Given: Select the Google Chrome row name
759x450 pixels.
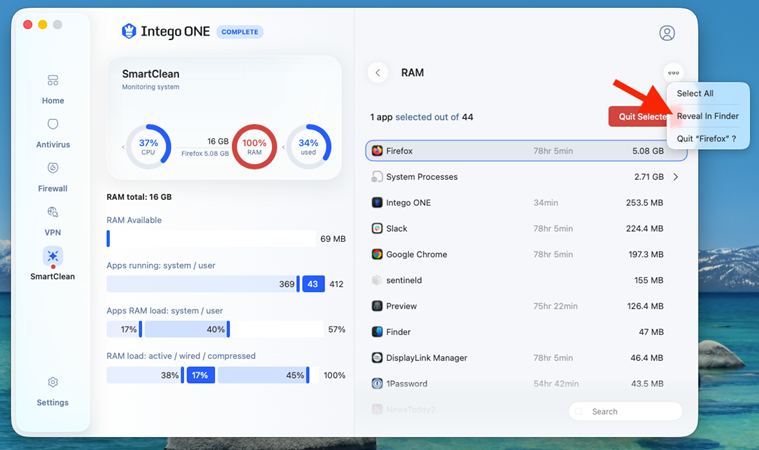Looking at the screenshot, I should [416, 255].
